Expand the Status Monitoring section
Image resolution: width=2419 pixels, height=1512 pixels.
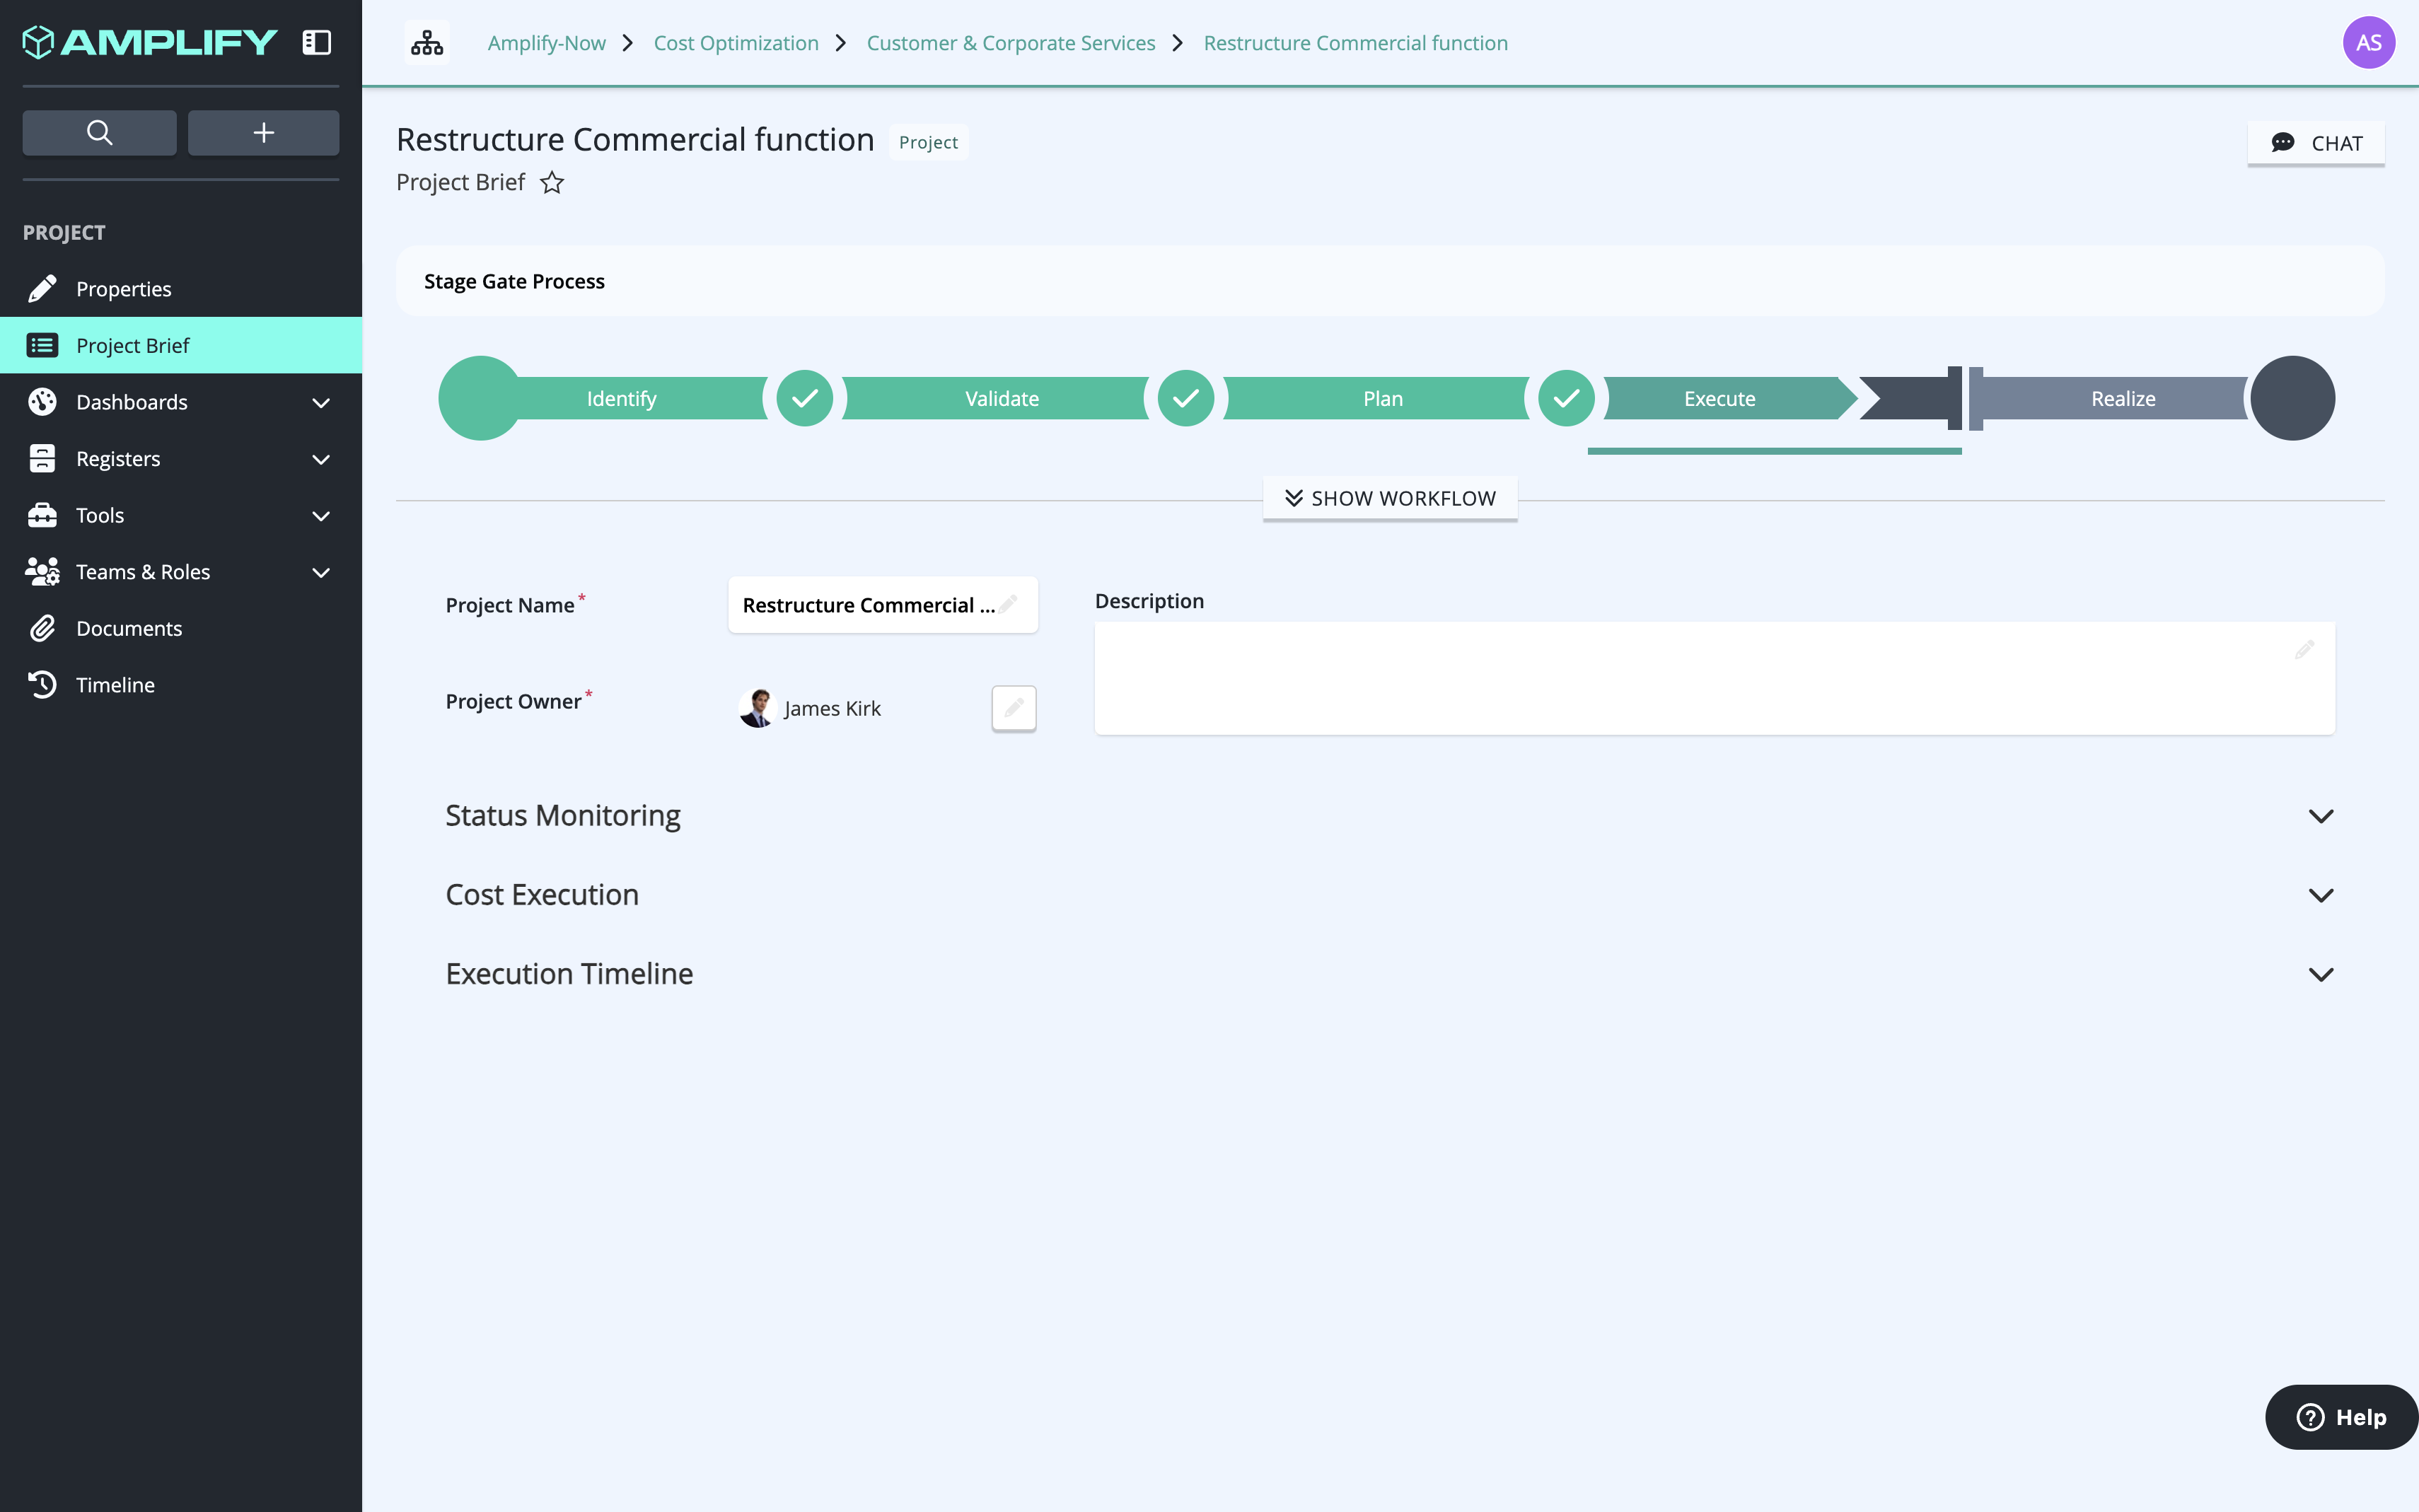(x=2321, y=816)
